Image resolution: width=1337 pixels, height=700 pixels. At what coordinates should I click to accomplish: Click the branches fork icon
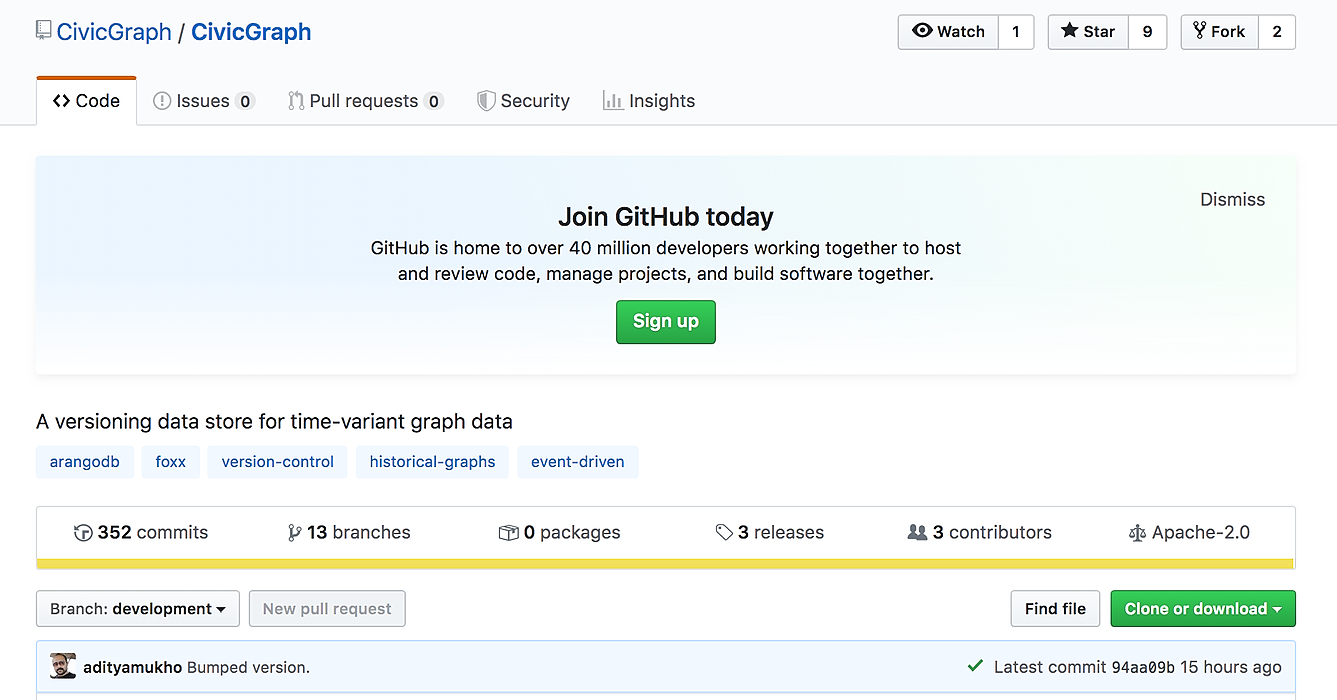(x=294, y=533)
